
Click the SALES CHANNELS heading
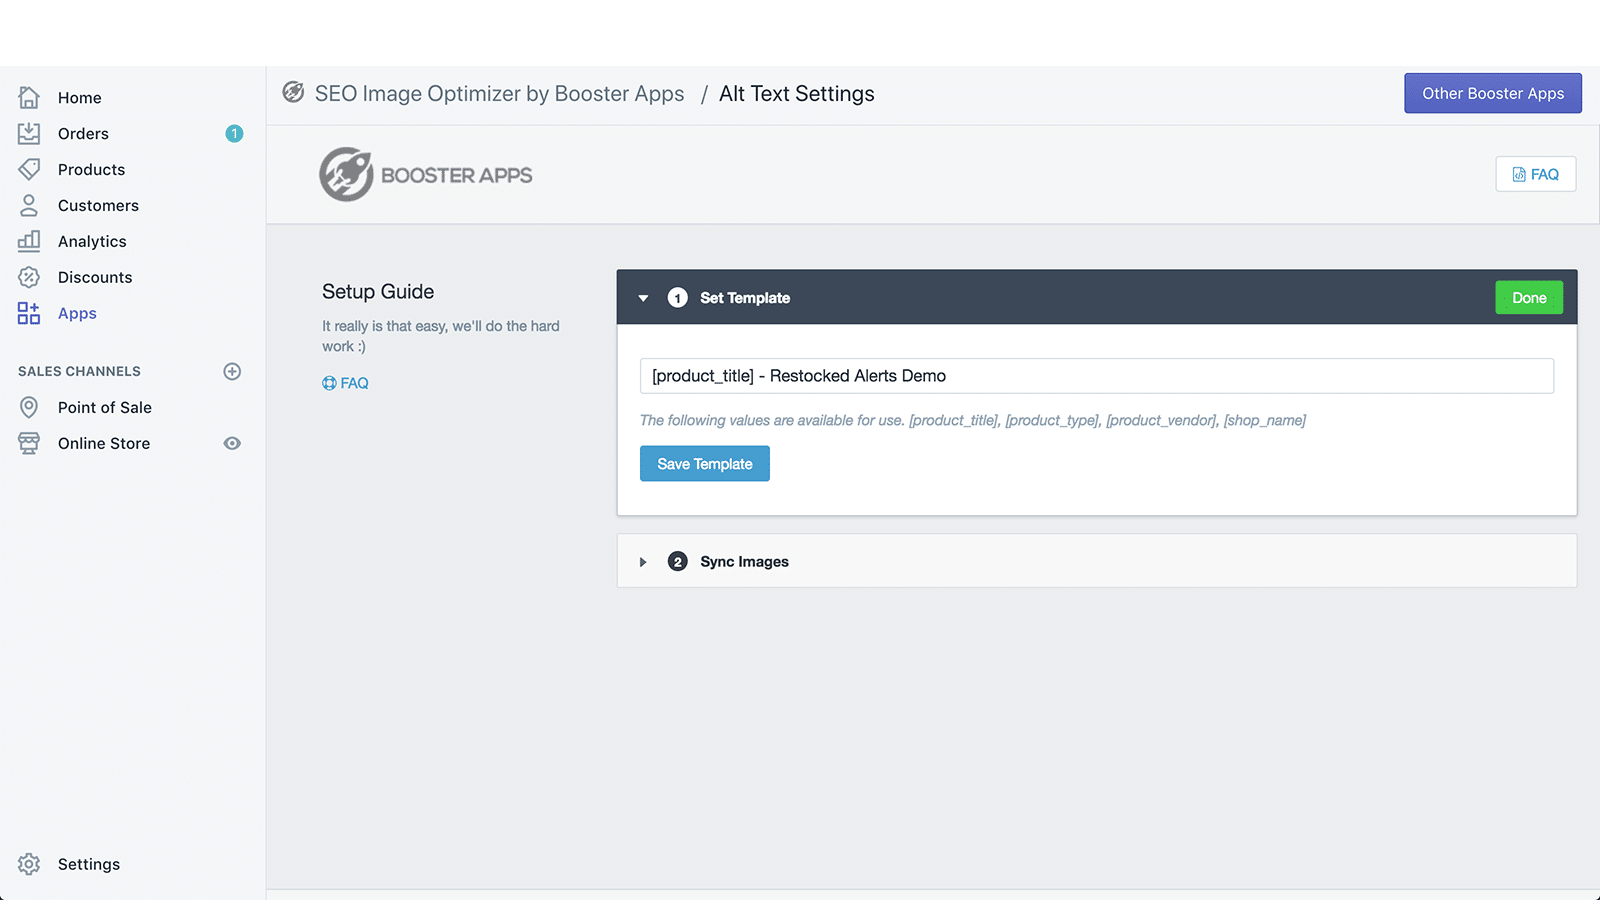coord(79,371)
